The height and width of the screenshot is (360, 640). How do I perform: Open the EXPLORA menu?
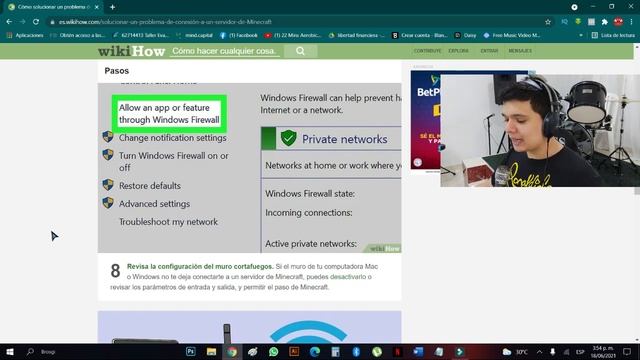pos(458,51)
